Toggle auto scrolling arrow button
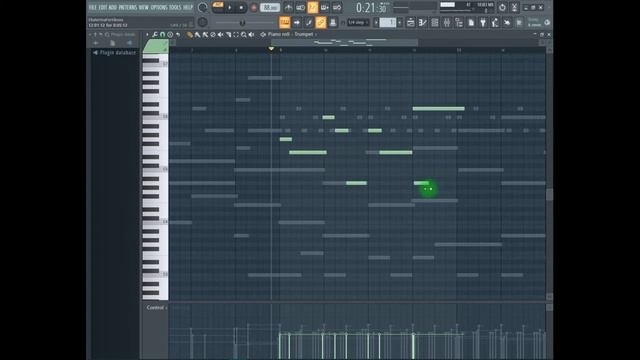 297,22
